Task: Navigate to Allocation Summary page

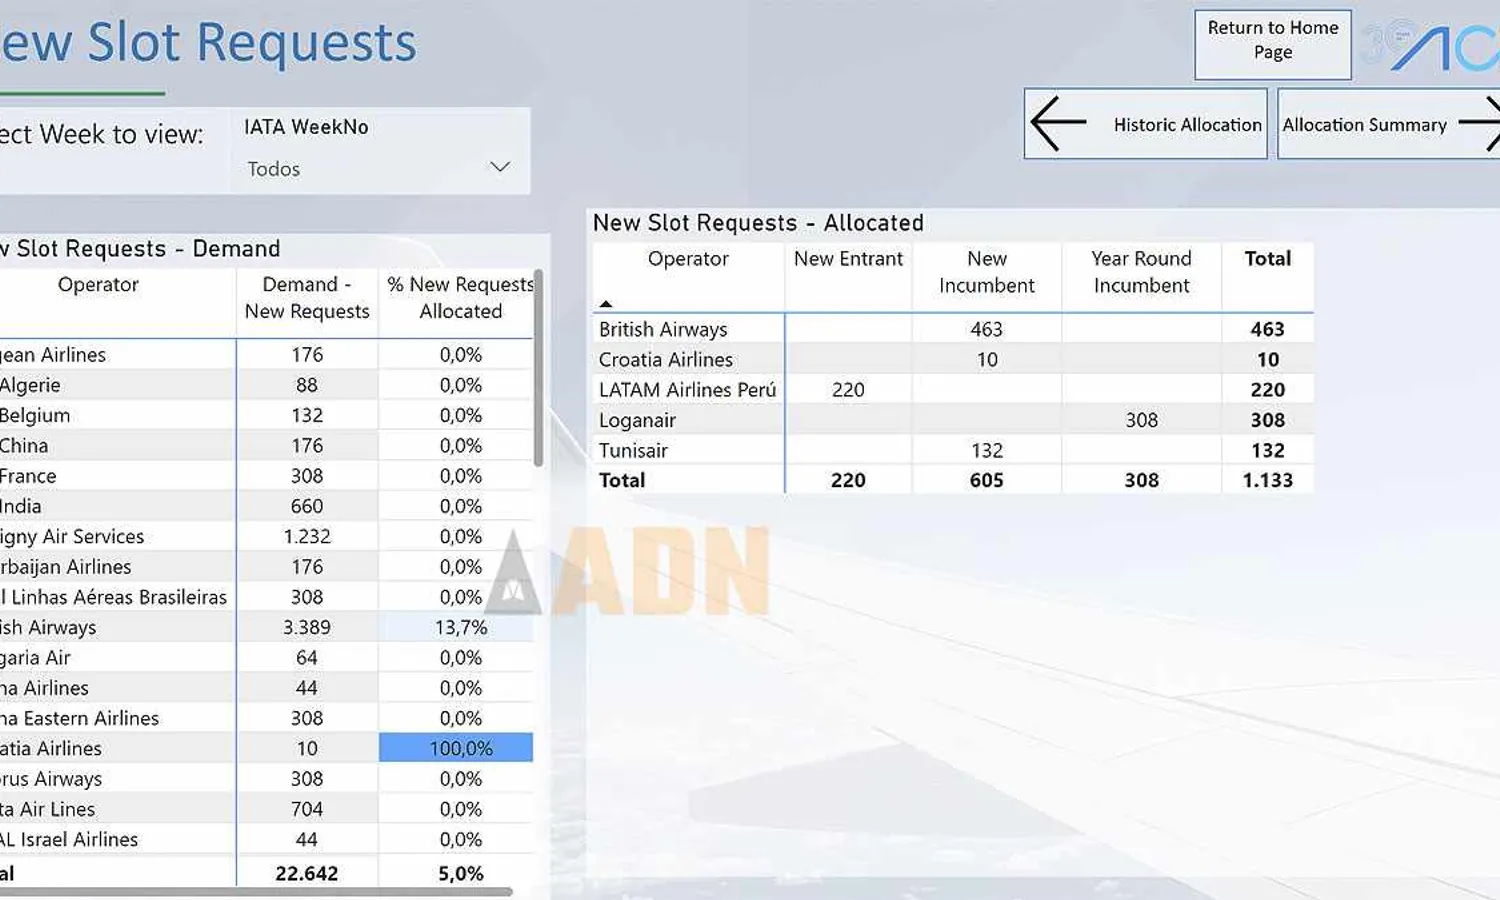Action: point(1364,124)
